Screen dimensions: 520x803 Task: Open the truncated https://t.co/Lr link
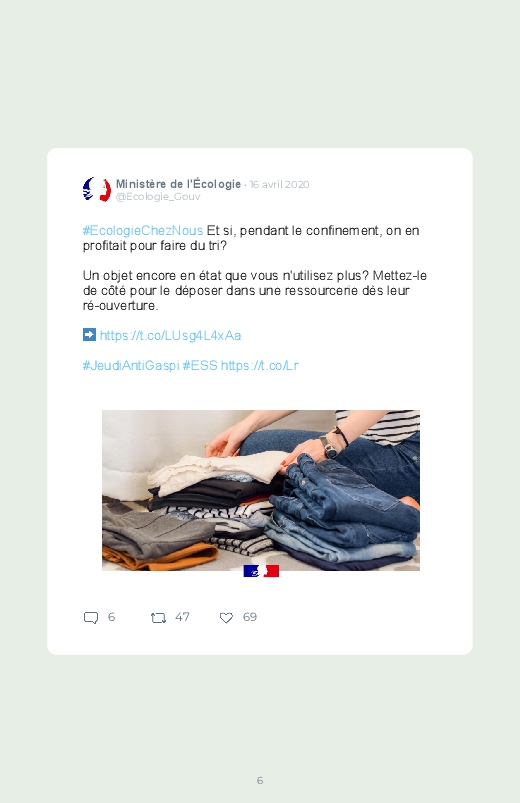(x=260, y=366)
